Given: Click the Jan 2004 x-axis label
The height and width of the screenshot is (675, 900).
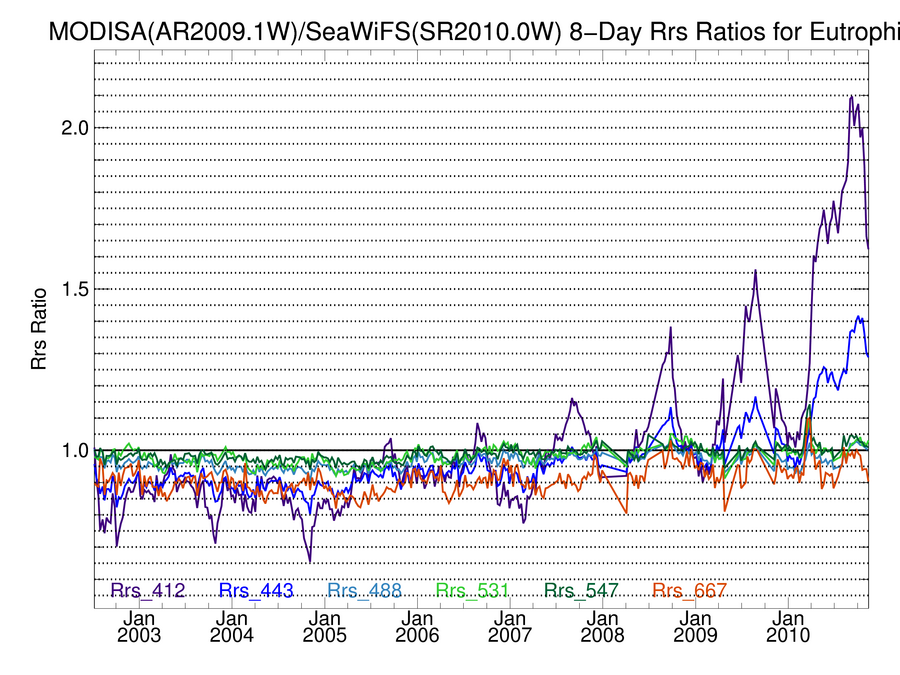Looking at the screenshot, I should click(231, 627).
